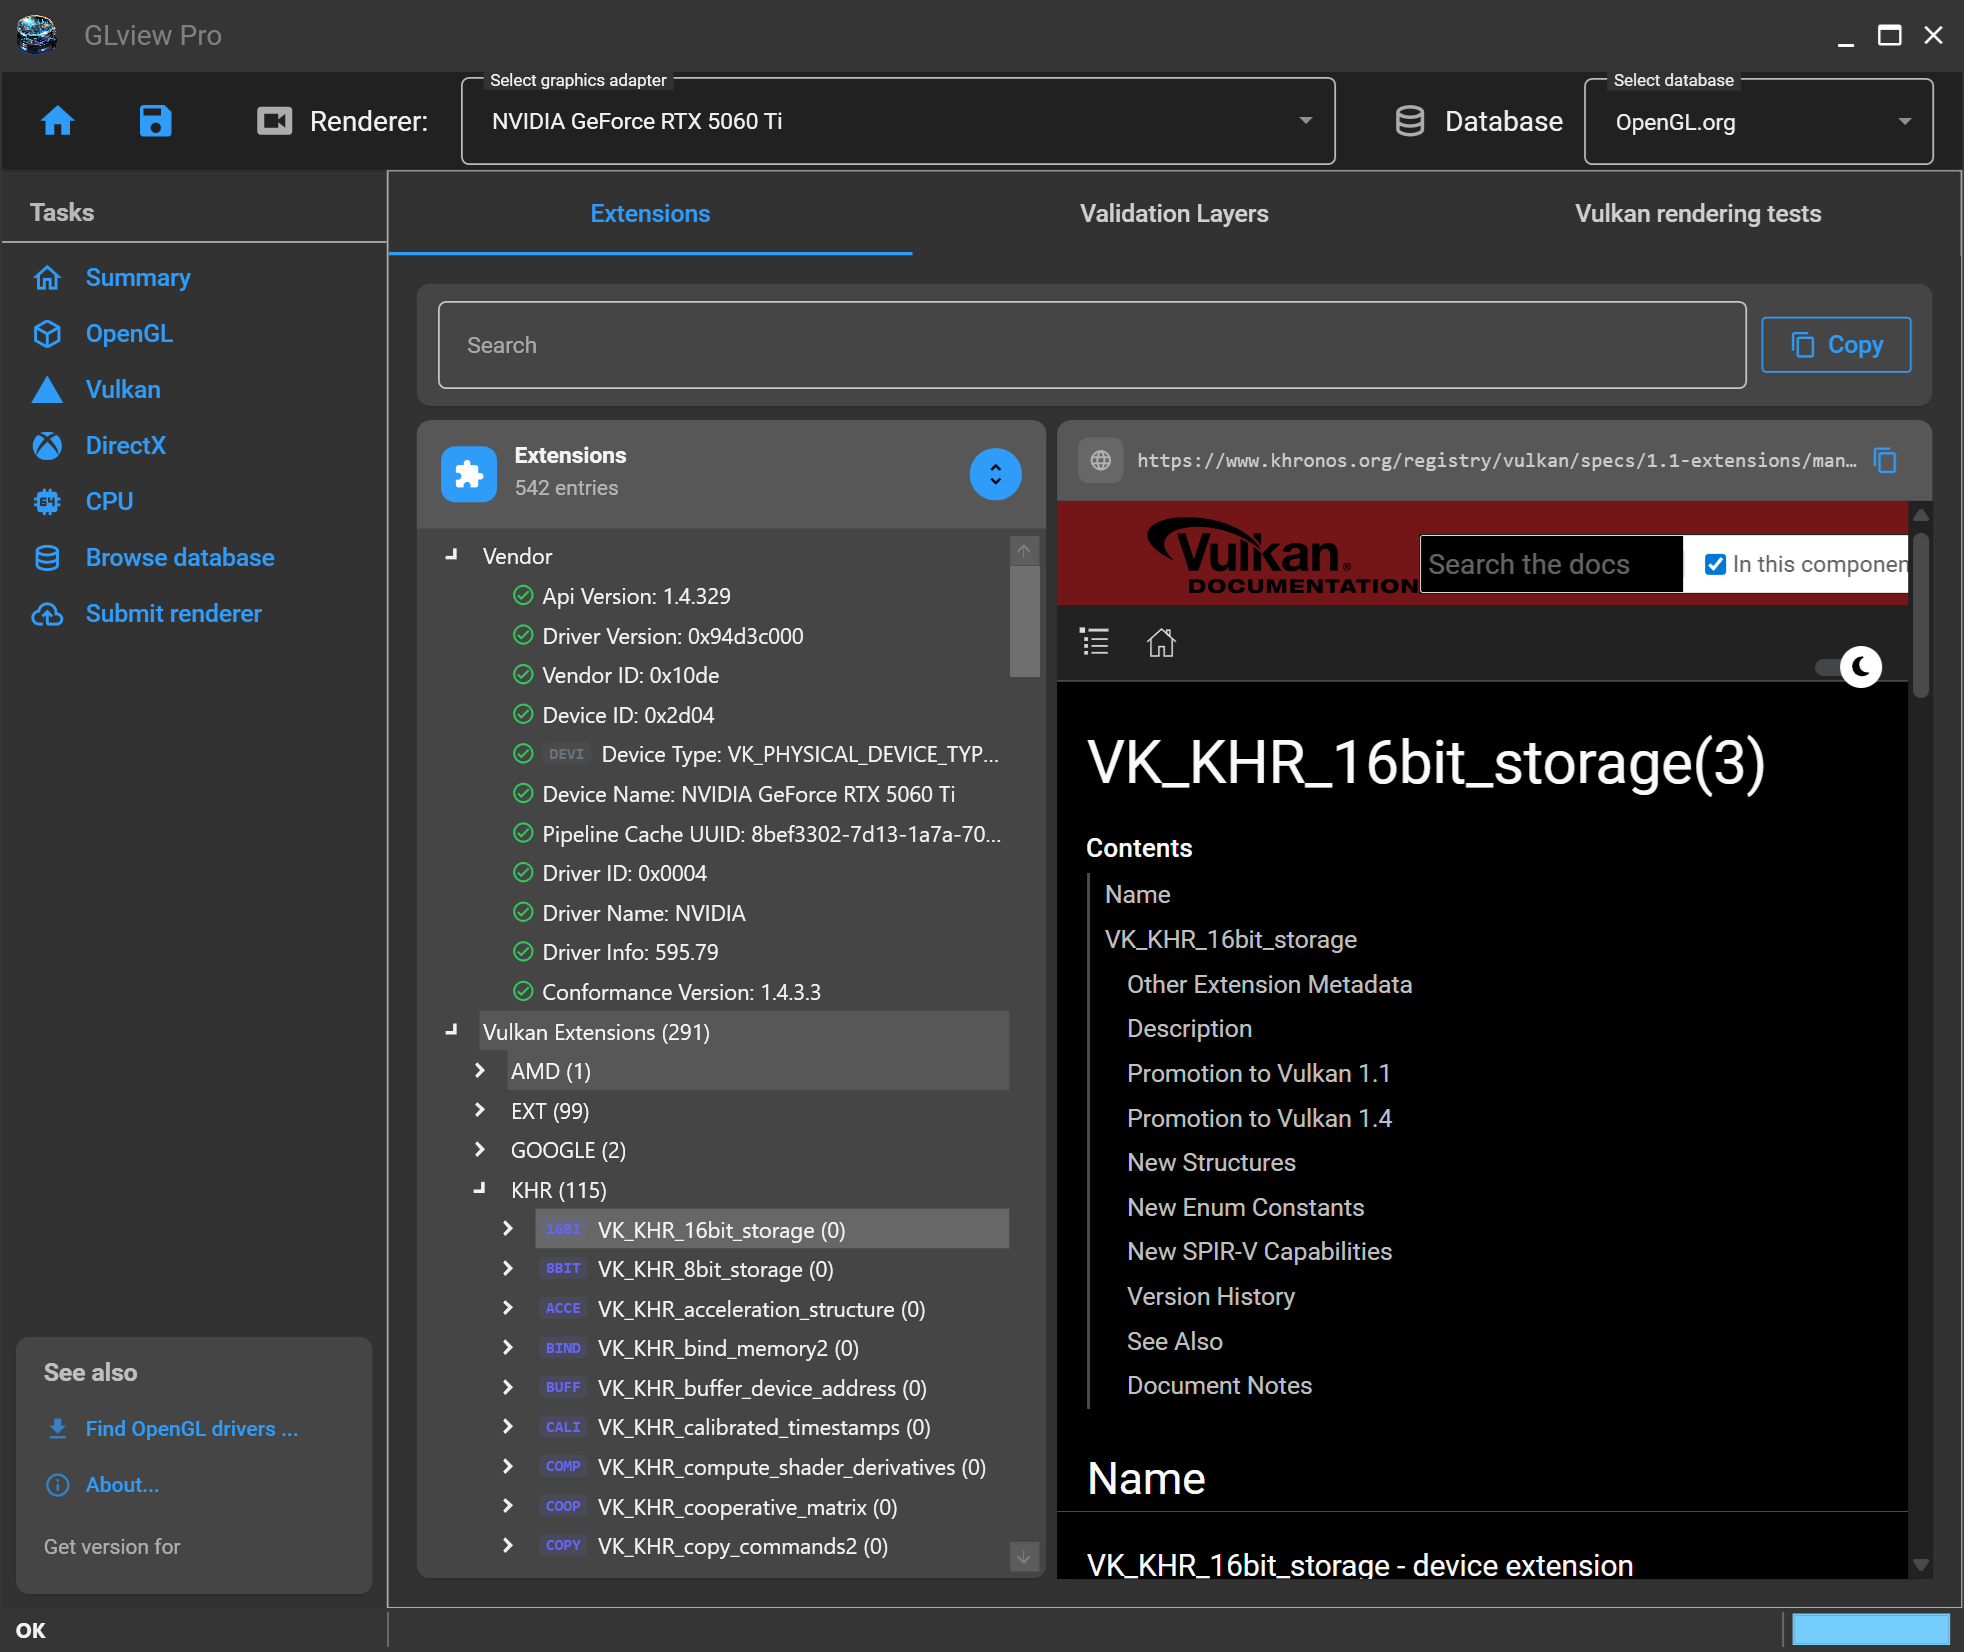Click the extensions list scrollbar thumb
Image resolution: width=1964 pixels, height=1652 pixels.
[x=1024, y=622]
